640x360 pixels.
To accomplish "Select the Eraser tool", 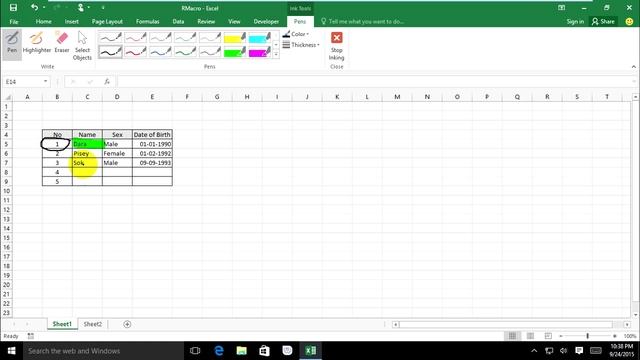I will point(62,43).
